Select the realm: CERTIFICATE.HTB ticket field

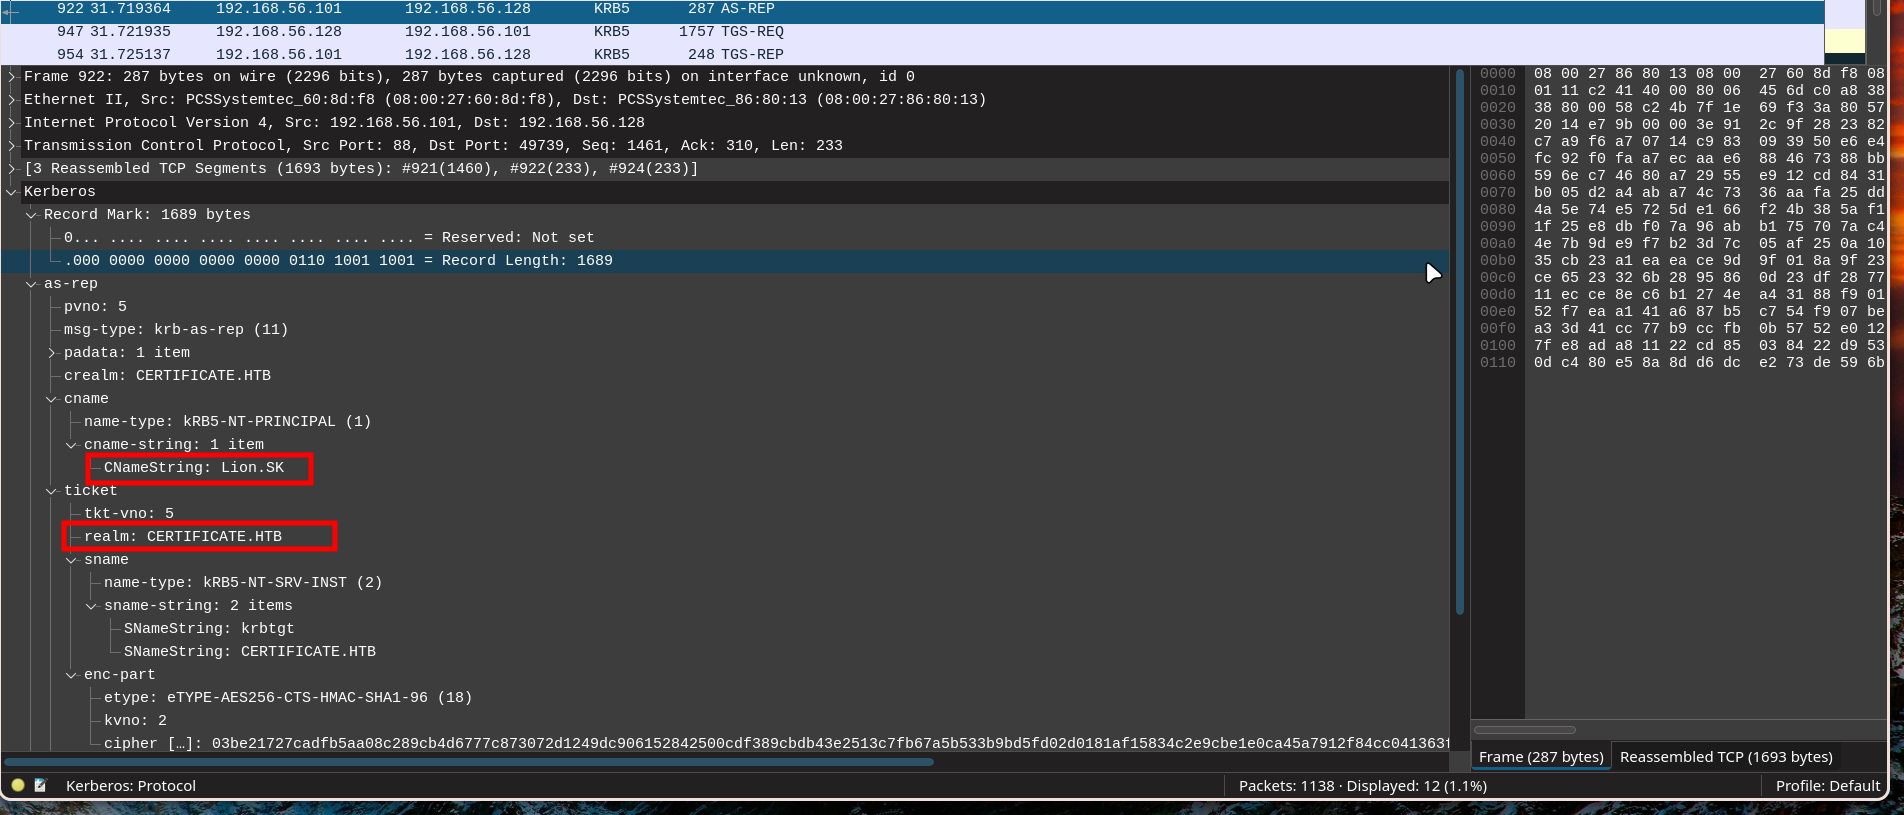coord(183,537)
